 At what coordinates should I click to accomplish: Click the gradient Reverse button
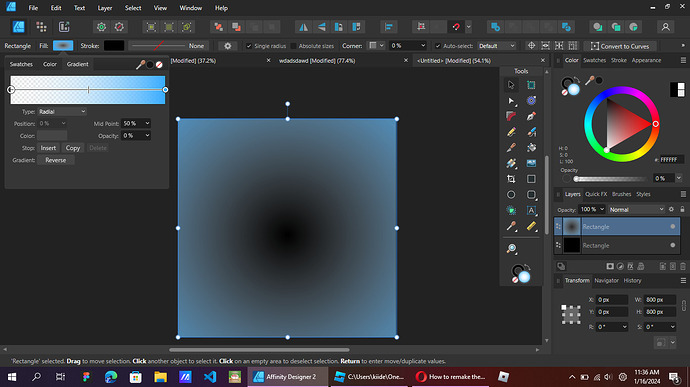(x=55, y=160)
